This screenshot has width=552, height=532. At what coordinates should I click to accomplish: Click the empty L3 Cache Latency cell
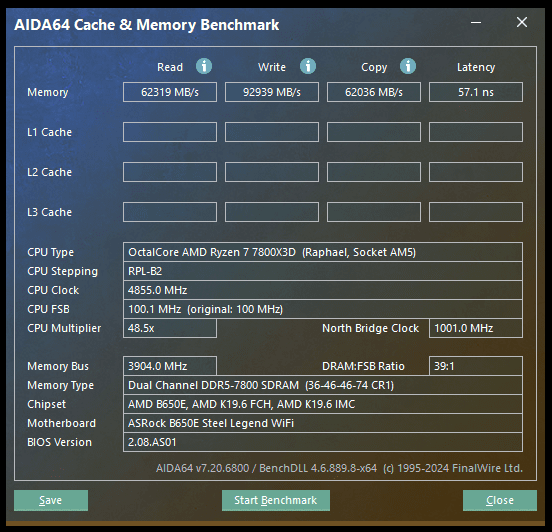476,212
